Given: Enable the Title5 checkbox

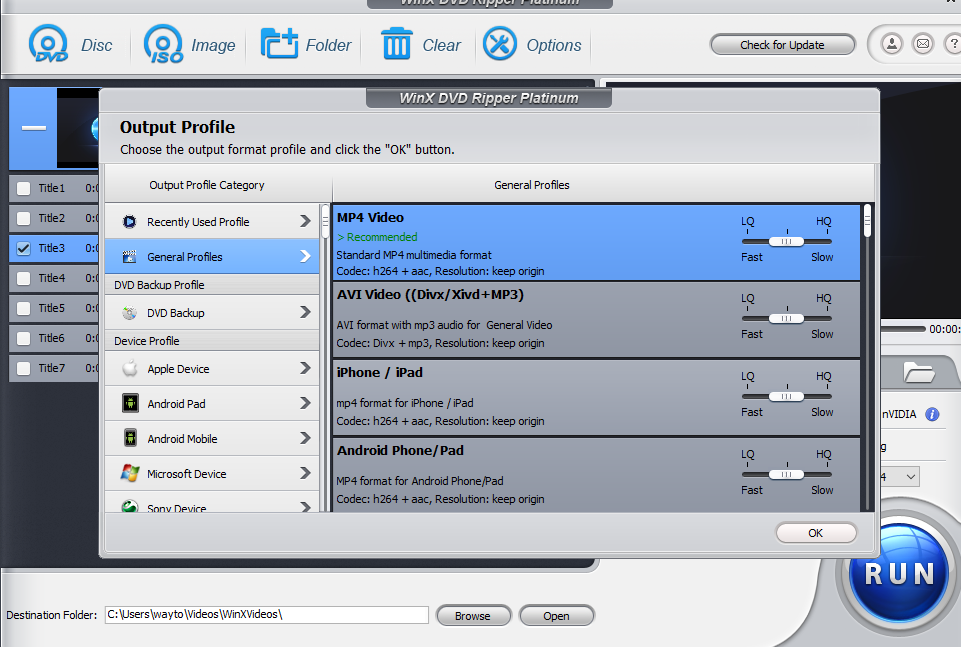Looking at the screenshot, I should click(x=23, y=308).
